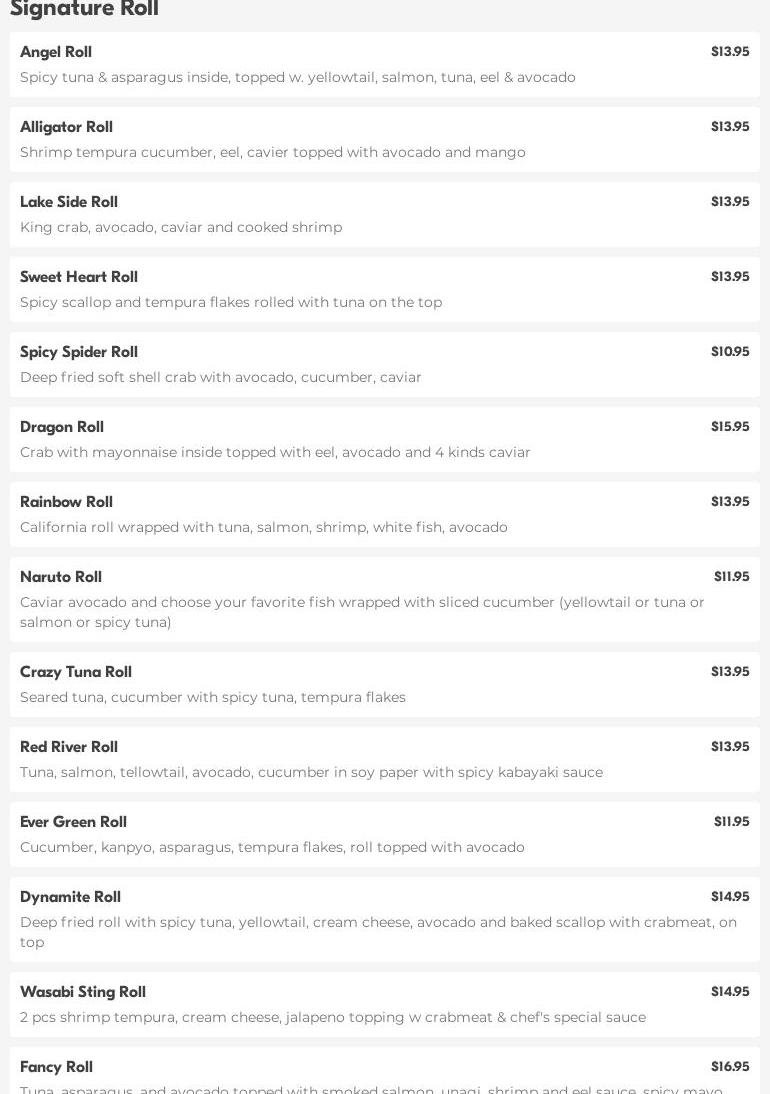Screen dimensions: 770x1094
Task: Click the Sweet Heart Roll entry
Action: tap(384, 289)
